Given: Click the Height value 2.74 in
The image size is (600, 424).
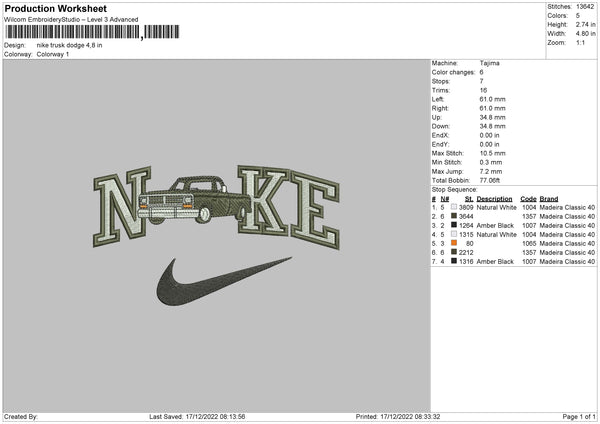Looking at the screenshot, I should (x=585, y=24).
